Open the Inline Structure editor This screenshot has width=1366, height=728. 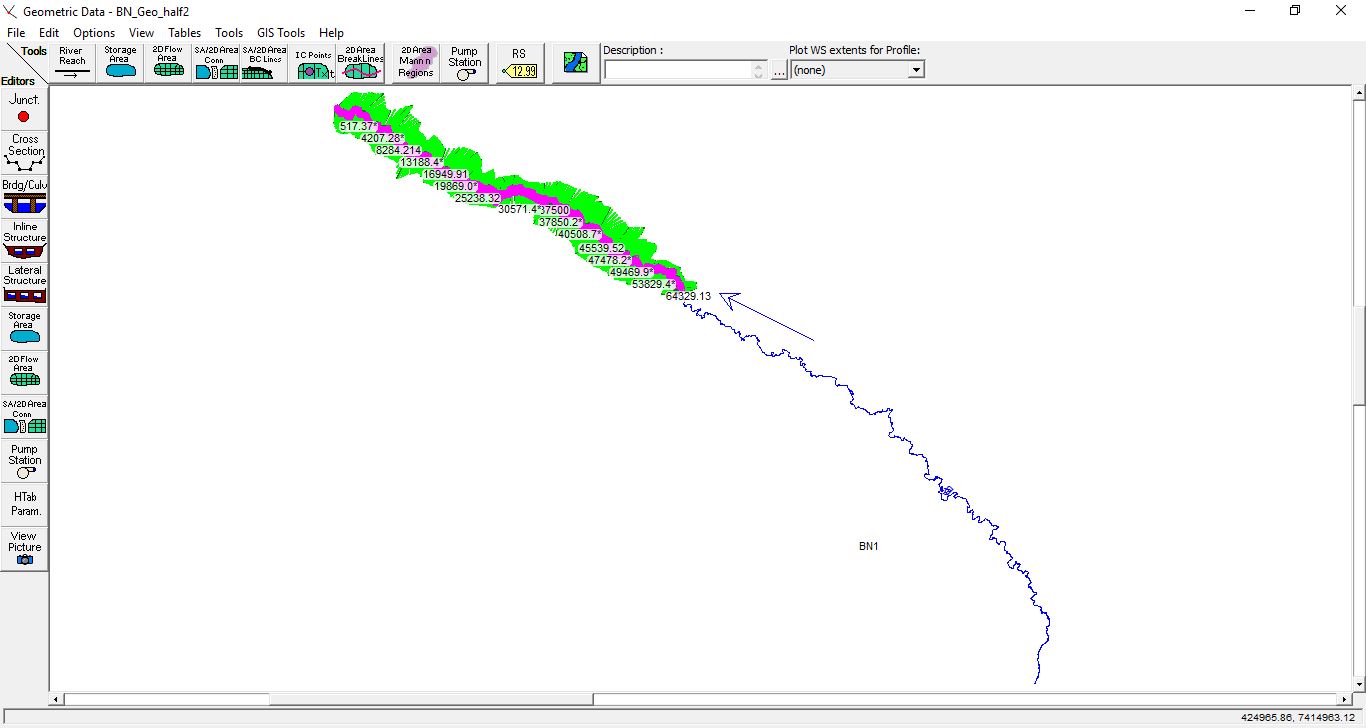25,239
